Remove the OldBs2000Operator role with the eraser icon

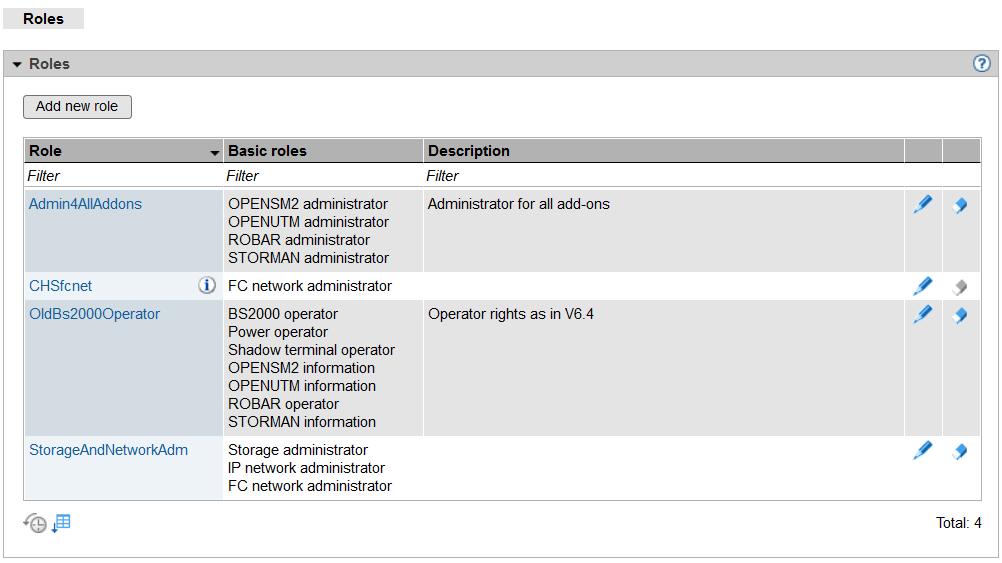click(960, 316)
